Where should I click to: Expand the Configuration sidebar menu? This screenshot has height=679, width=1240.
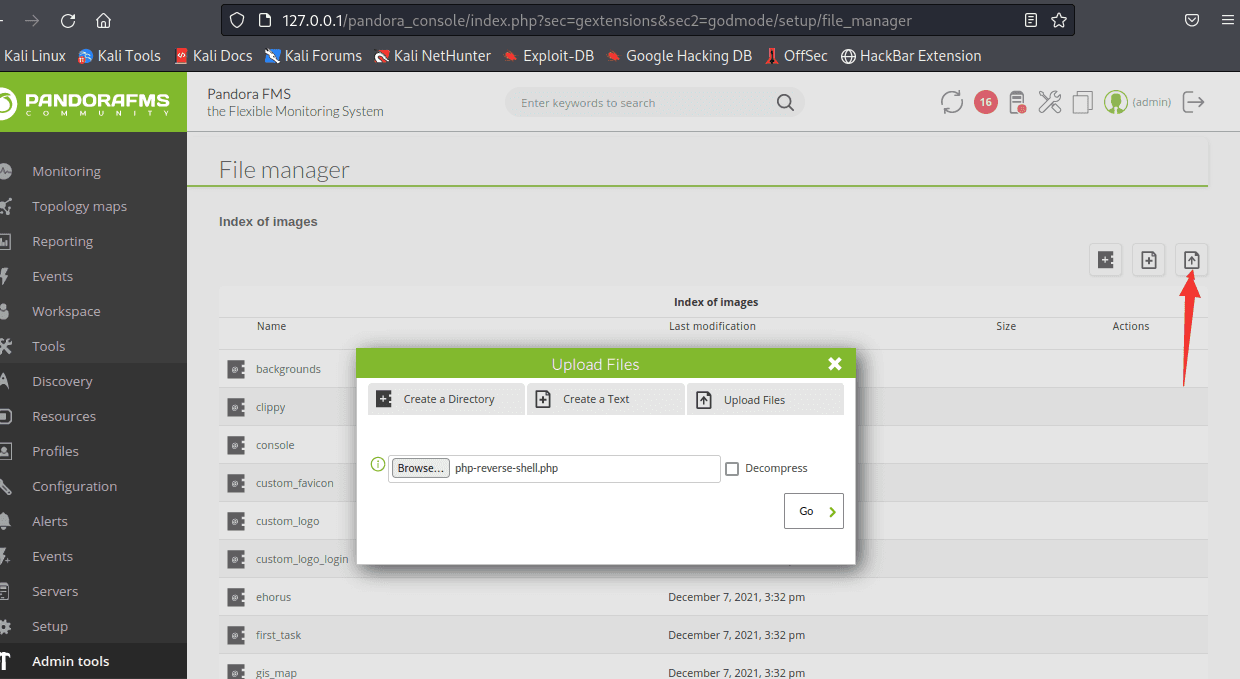tap(74, 486)
